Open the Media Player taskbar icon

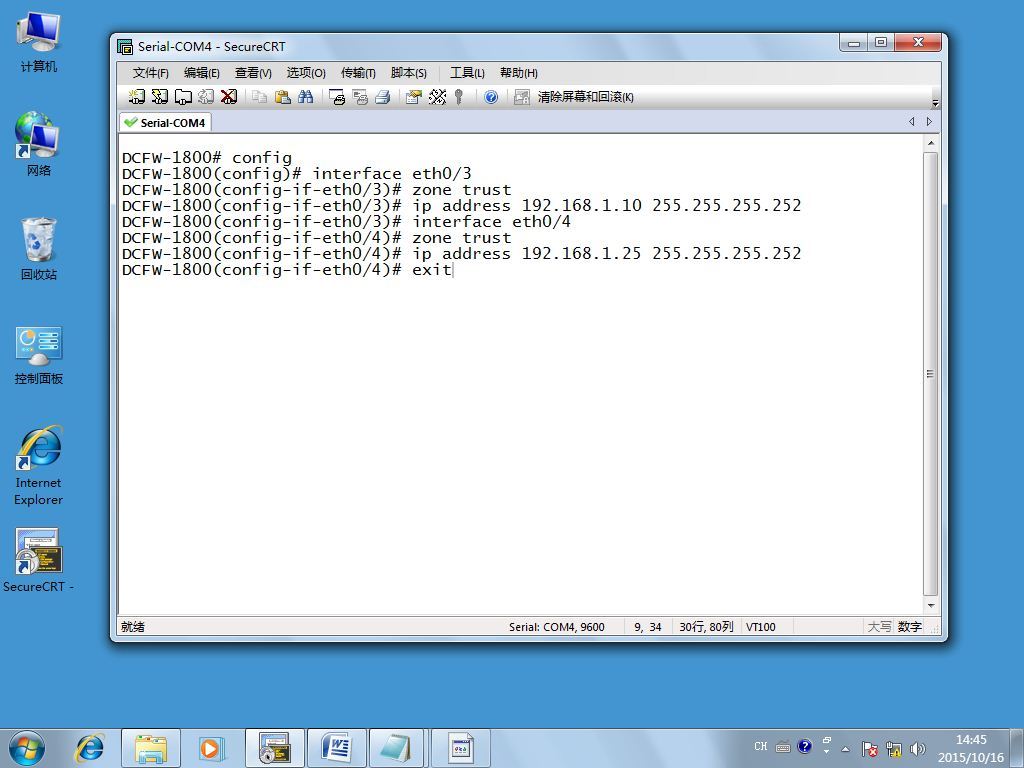(x=211, y=748)
